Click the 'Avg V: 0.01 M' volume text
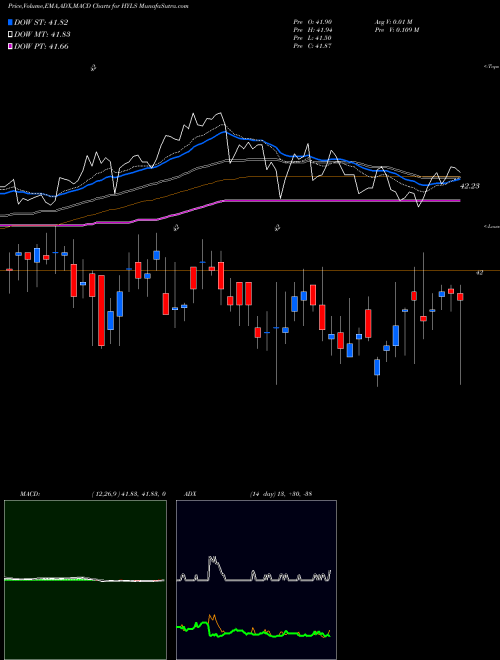500x660 pixels. [393, 22]
